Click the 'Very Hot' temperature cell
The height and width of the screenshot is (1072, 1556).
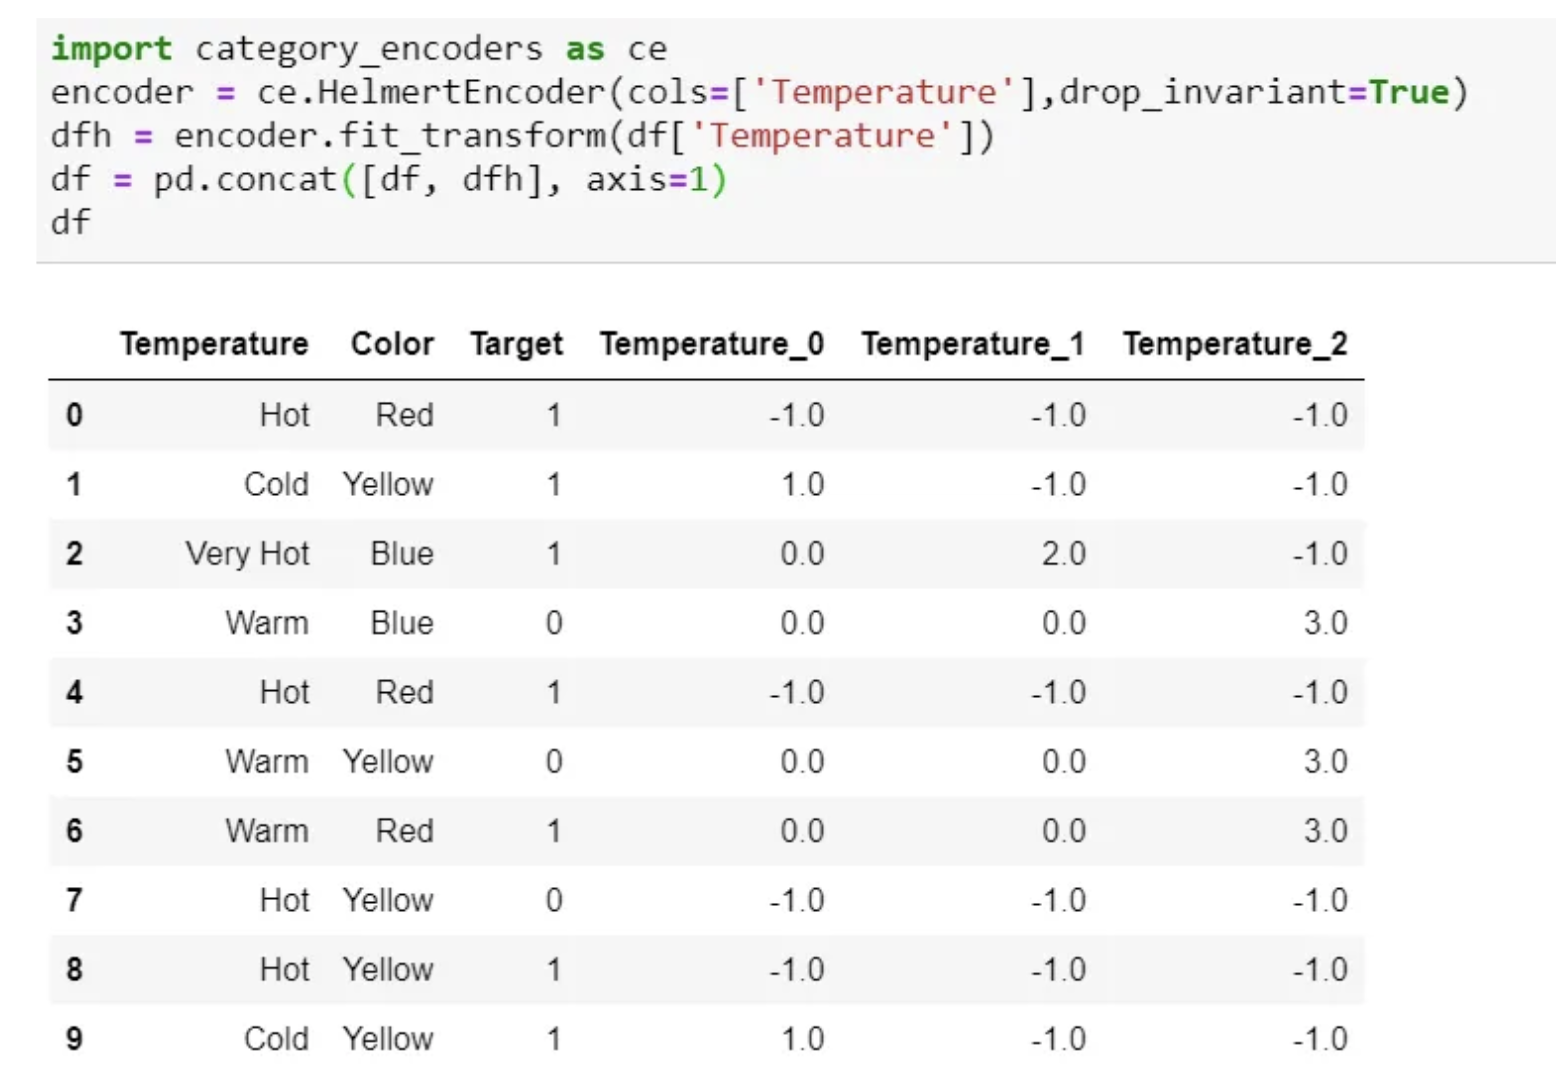pos(247,553)
